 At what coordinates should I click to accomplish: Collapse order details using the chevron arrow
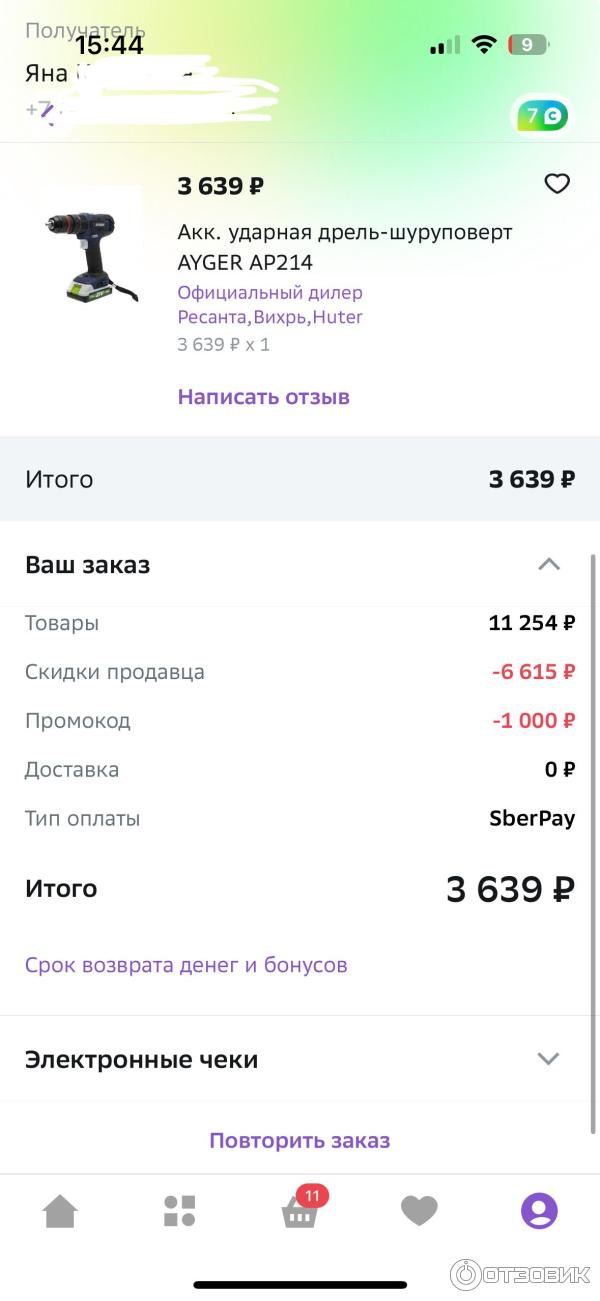coord(548,564)
